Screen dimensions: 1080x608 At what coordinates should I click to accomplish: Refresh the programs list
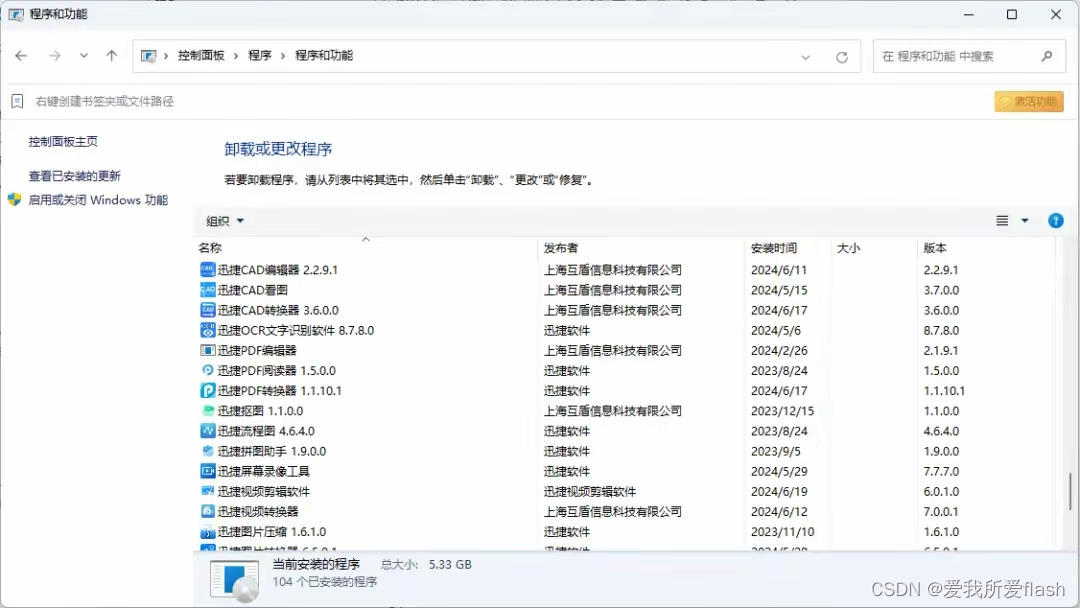point(842,57)
